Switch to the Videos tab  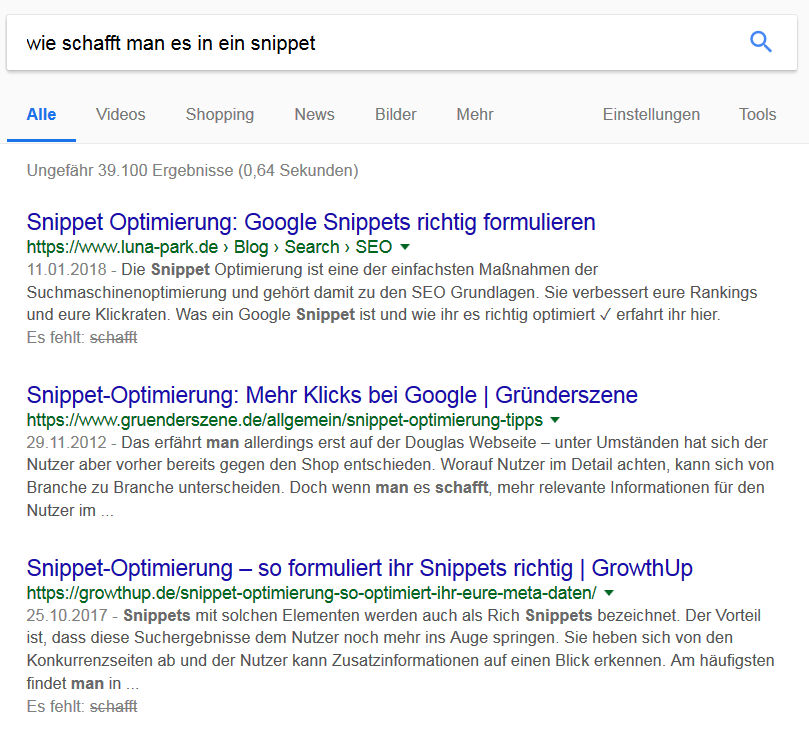pyautogui.click(x=121, y=114)
